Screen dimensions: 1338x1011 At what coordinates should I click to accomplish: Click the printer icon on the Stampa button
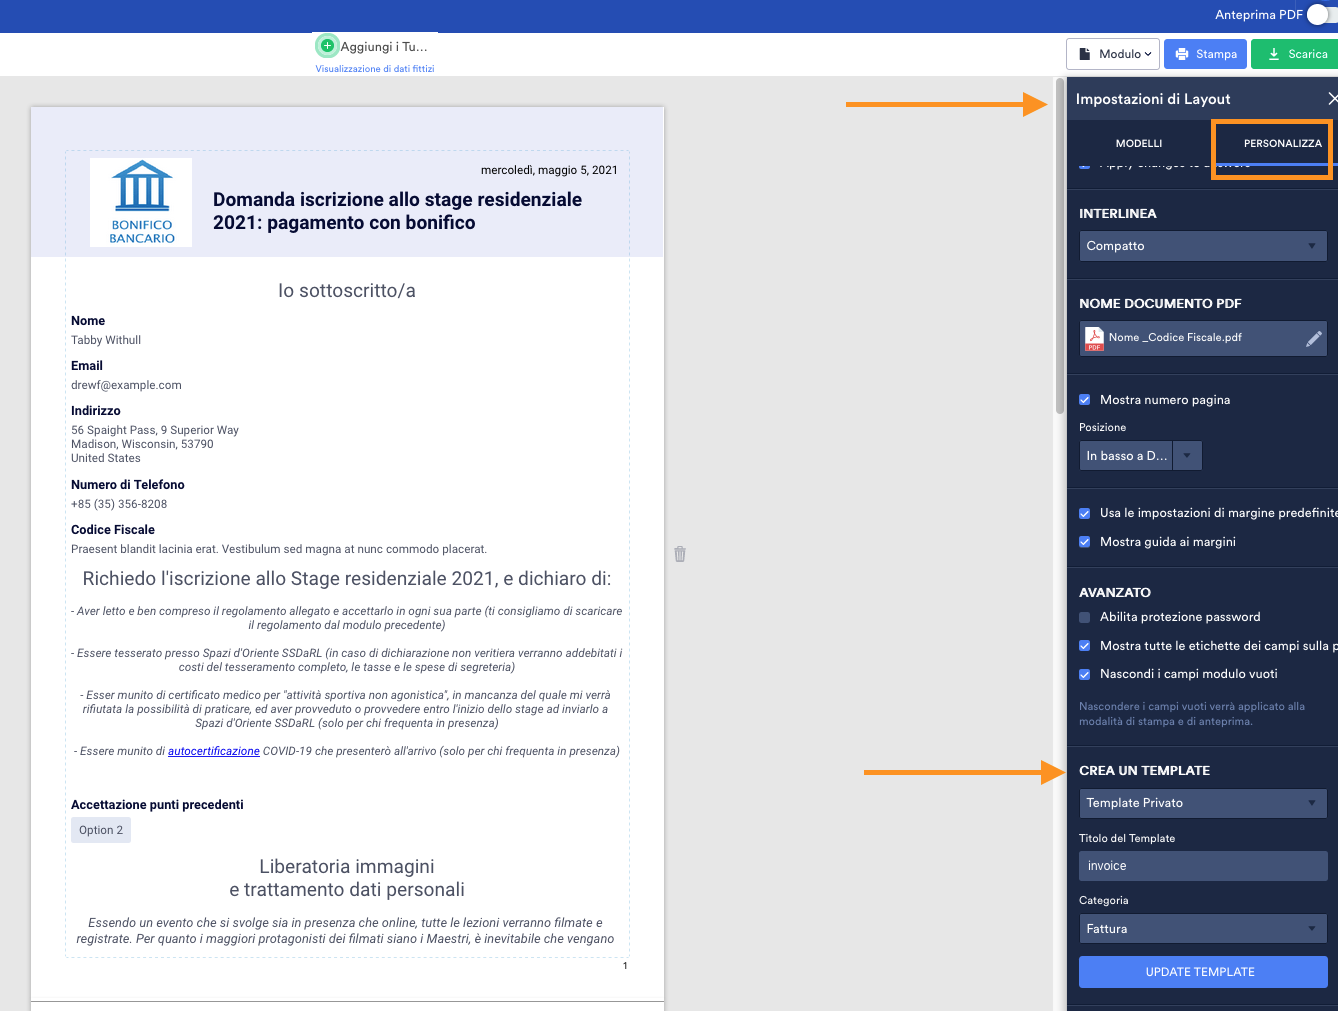1183,53
